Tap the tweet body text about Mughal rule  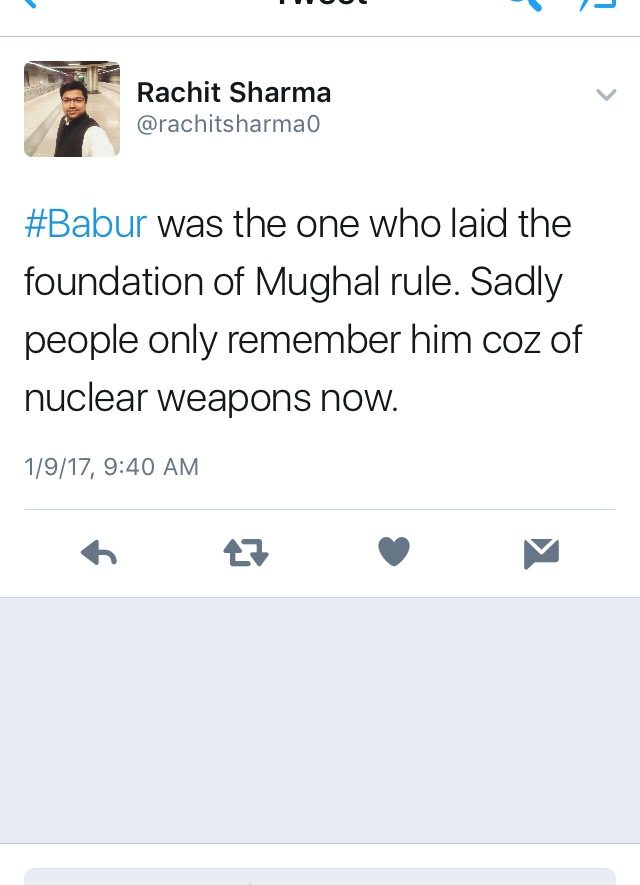pos(304,310)
